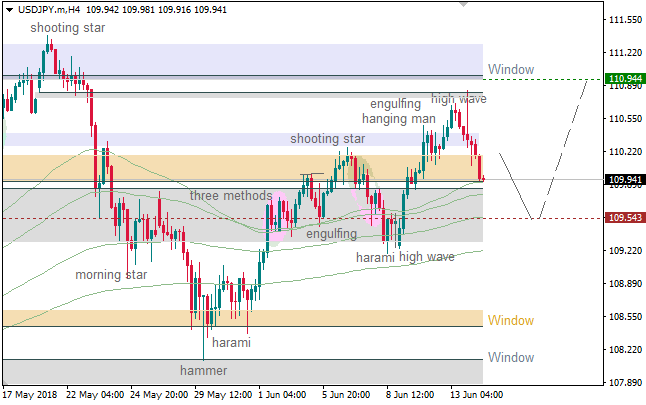The height and width of the screenshot is (405, 646).
Task: Click the green 110.944 price tag
Action: (x=625, y=78)
